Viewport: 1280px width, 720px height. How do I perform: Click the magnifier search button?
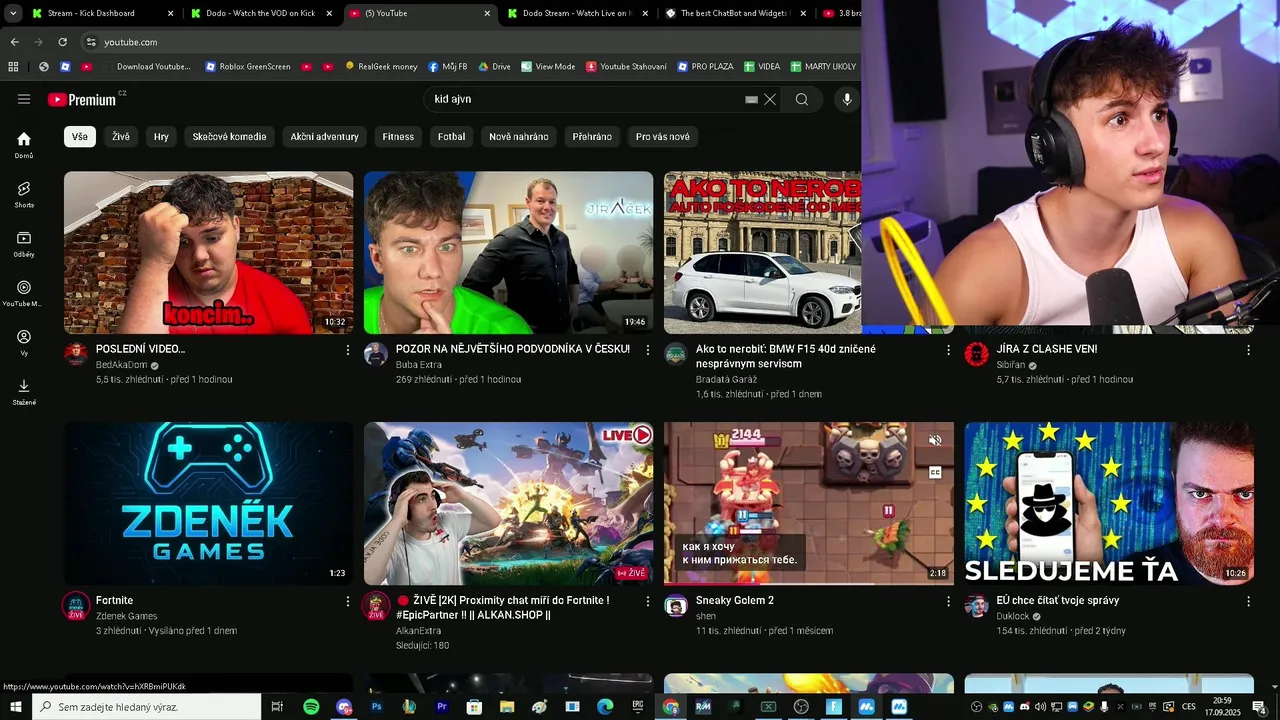click(802, 99)
